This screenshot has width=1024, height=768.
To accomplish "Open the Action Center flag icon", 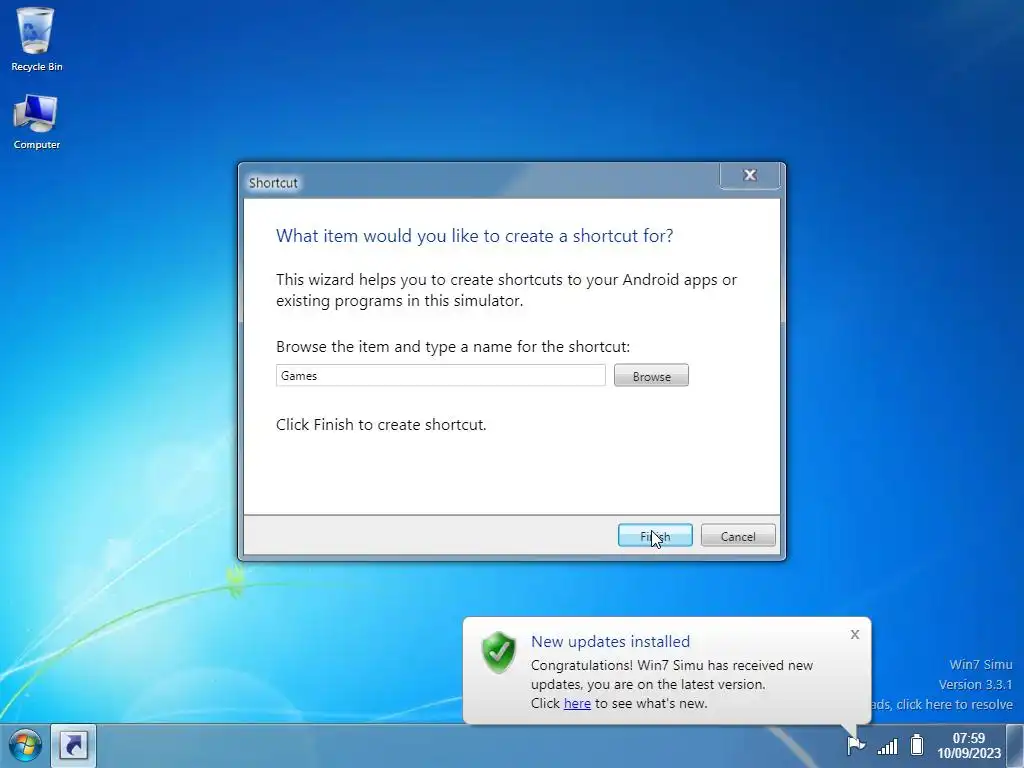I will tap(855, 744).
